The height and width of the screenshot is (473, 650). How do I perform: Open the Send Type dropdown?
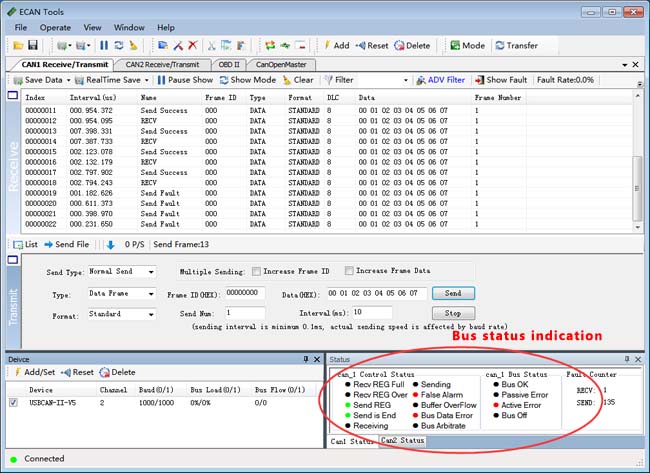pyautogui.click(x=121, y=271)
